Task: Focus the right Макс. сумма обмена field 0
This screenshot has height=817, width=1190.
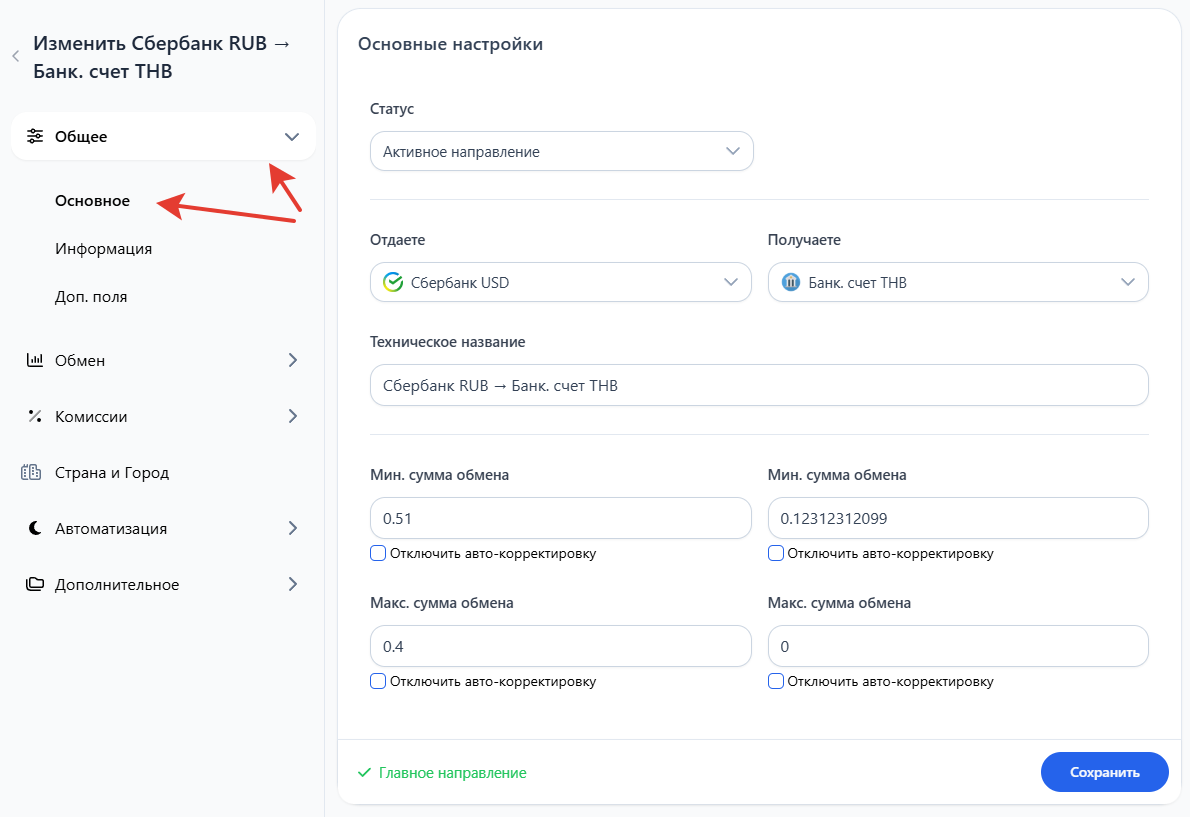Action: coord(958,646)
